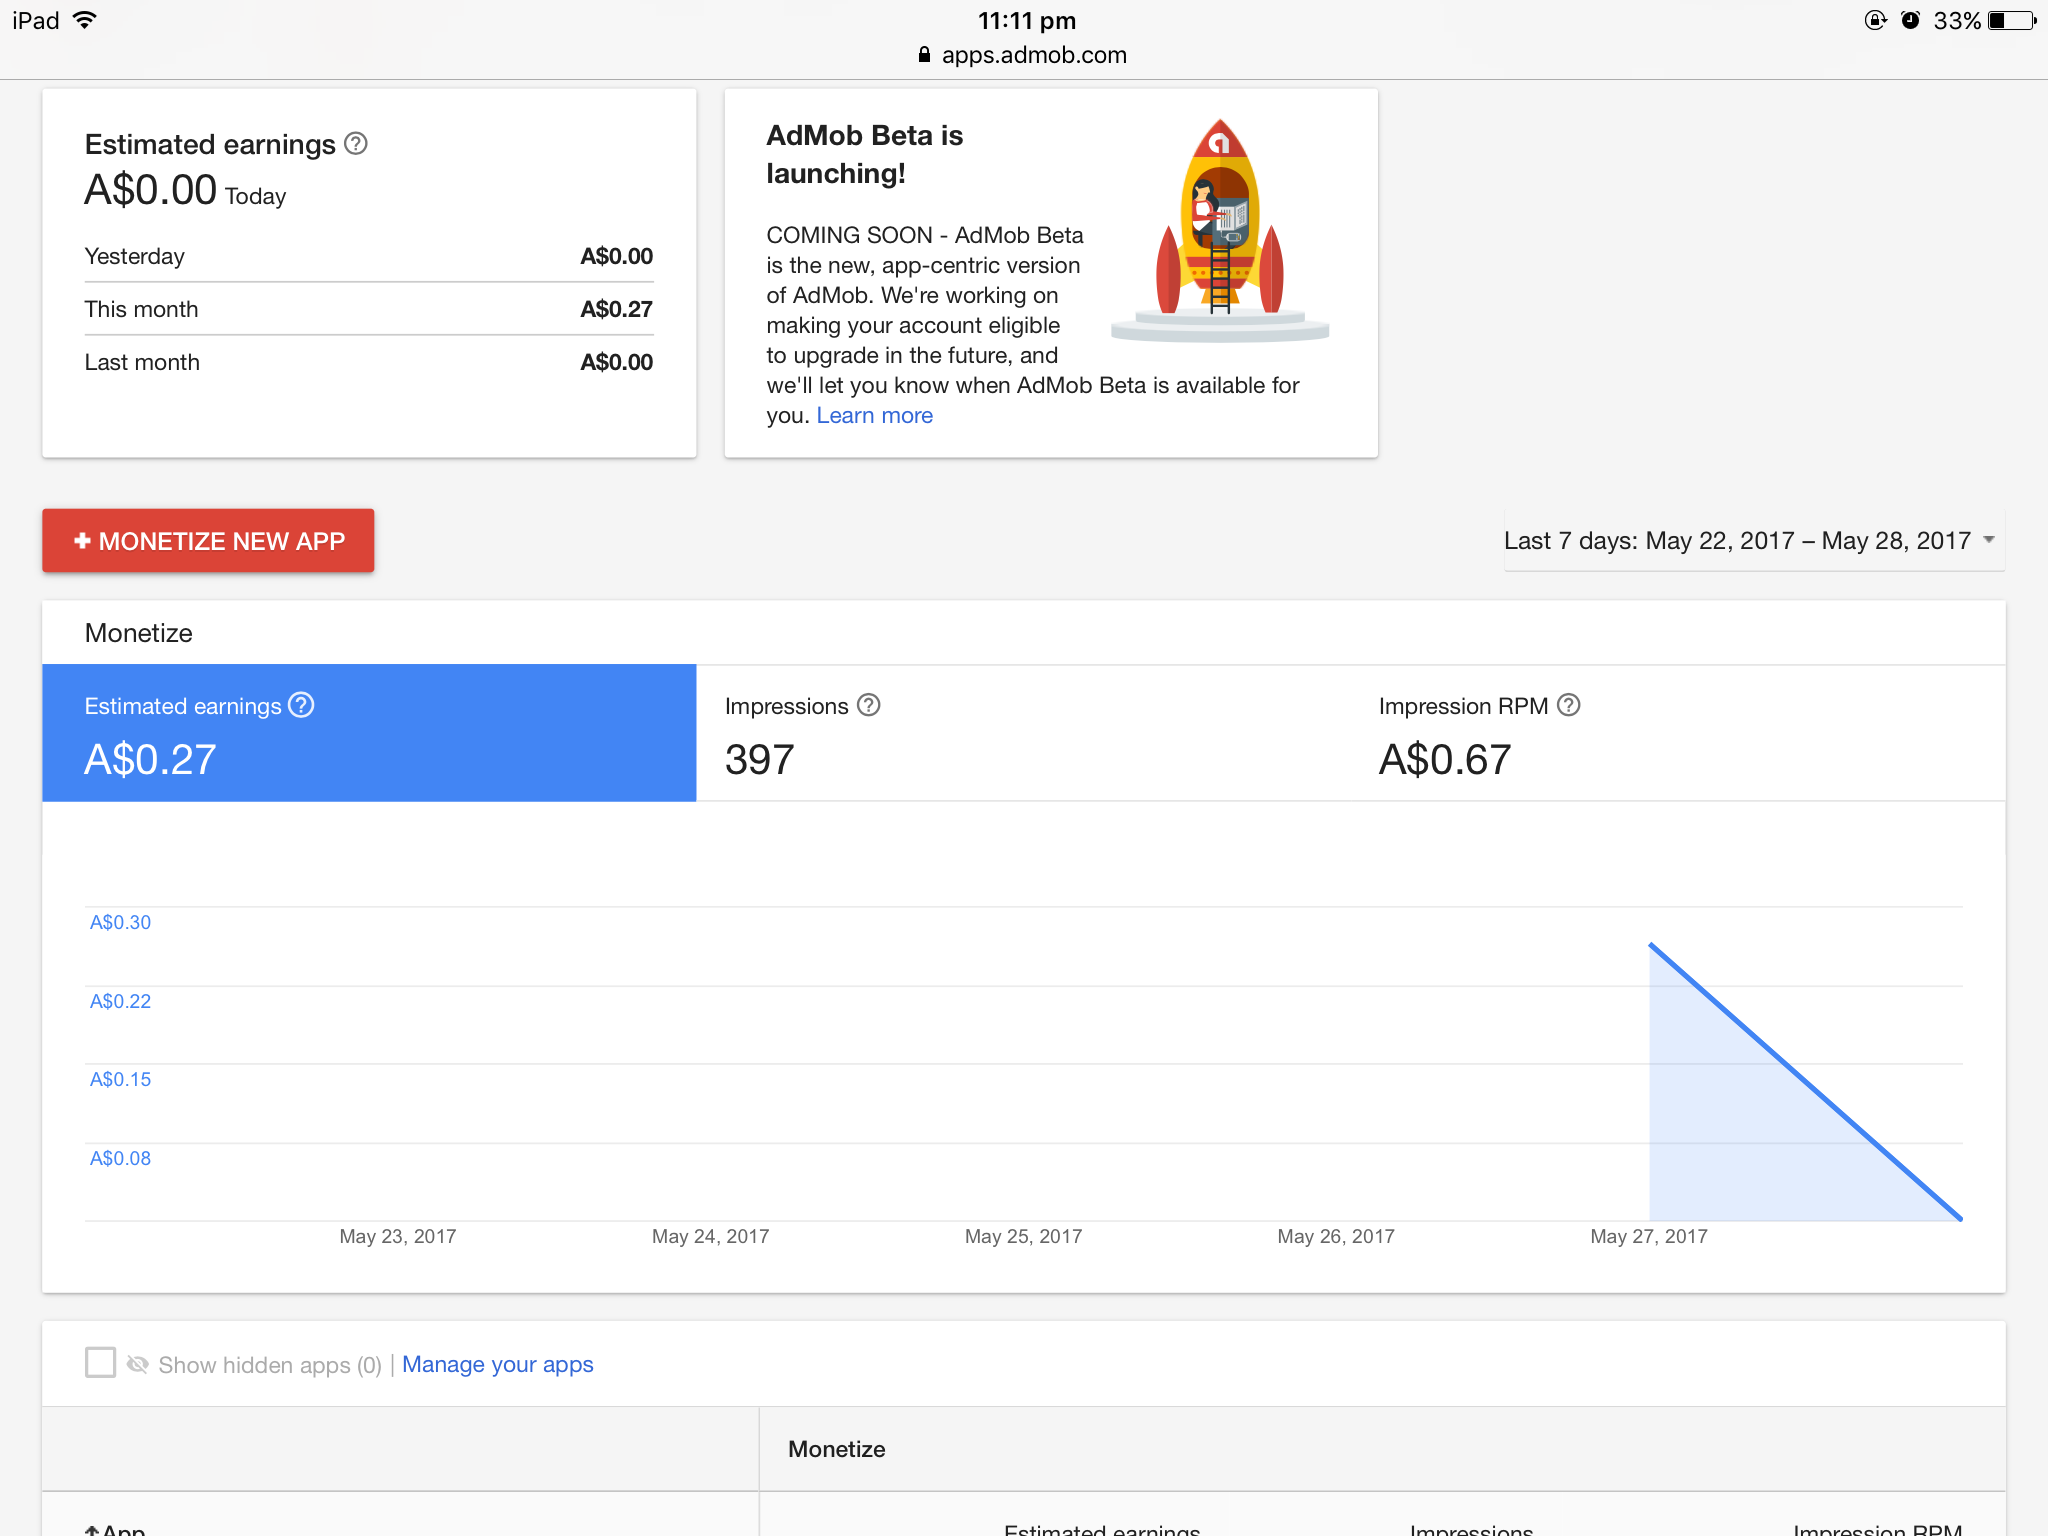2048x1536 pixels.
Task: Open the Impressions help tooltip icon
Action: tap(869, 705)
